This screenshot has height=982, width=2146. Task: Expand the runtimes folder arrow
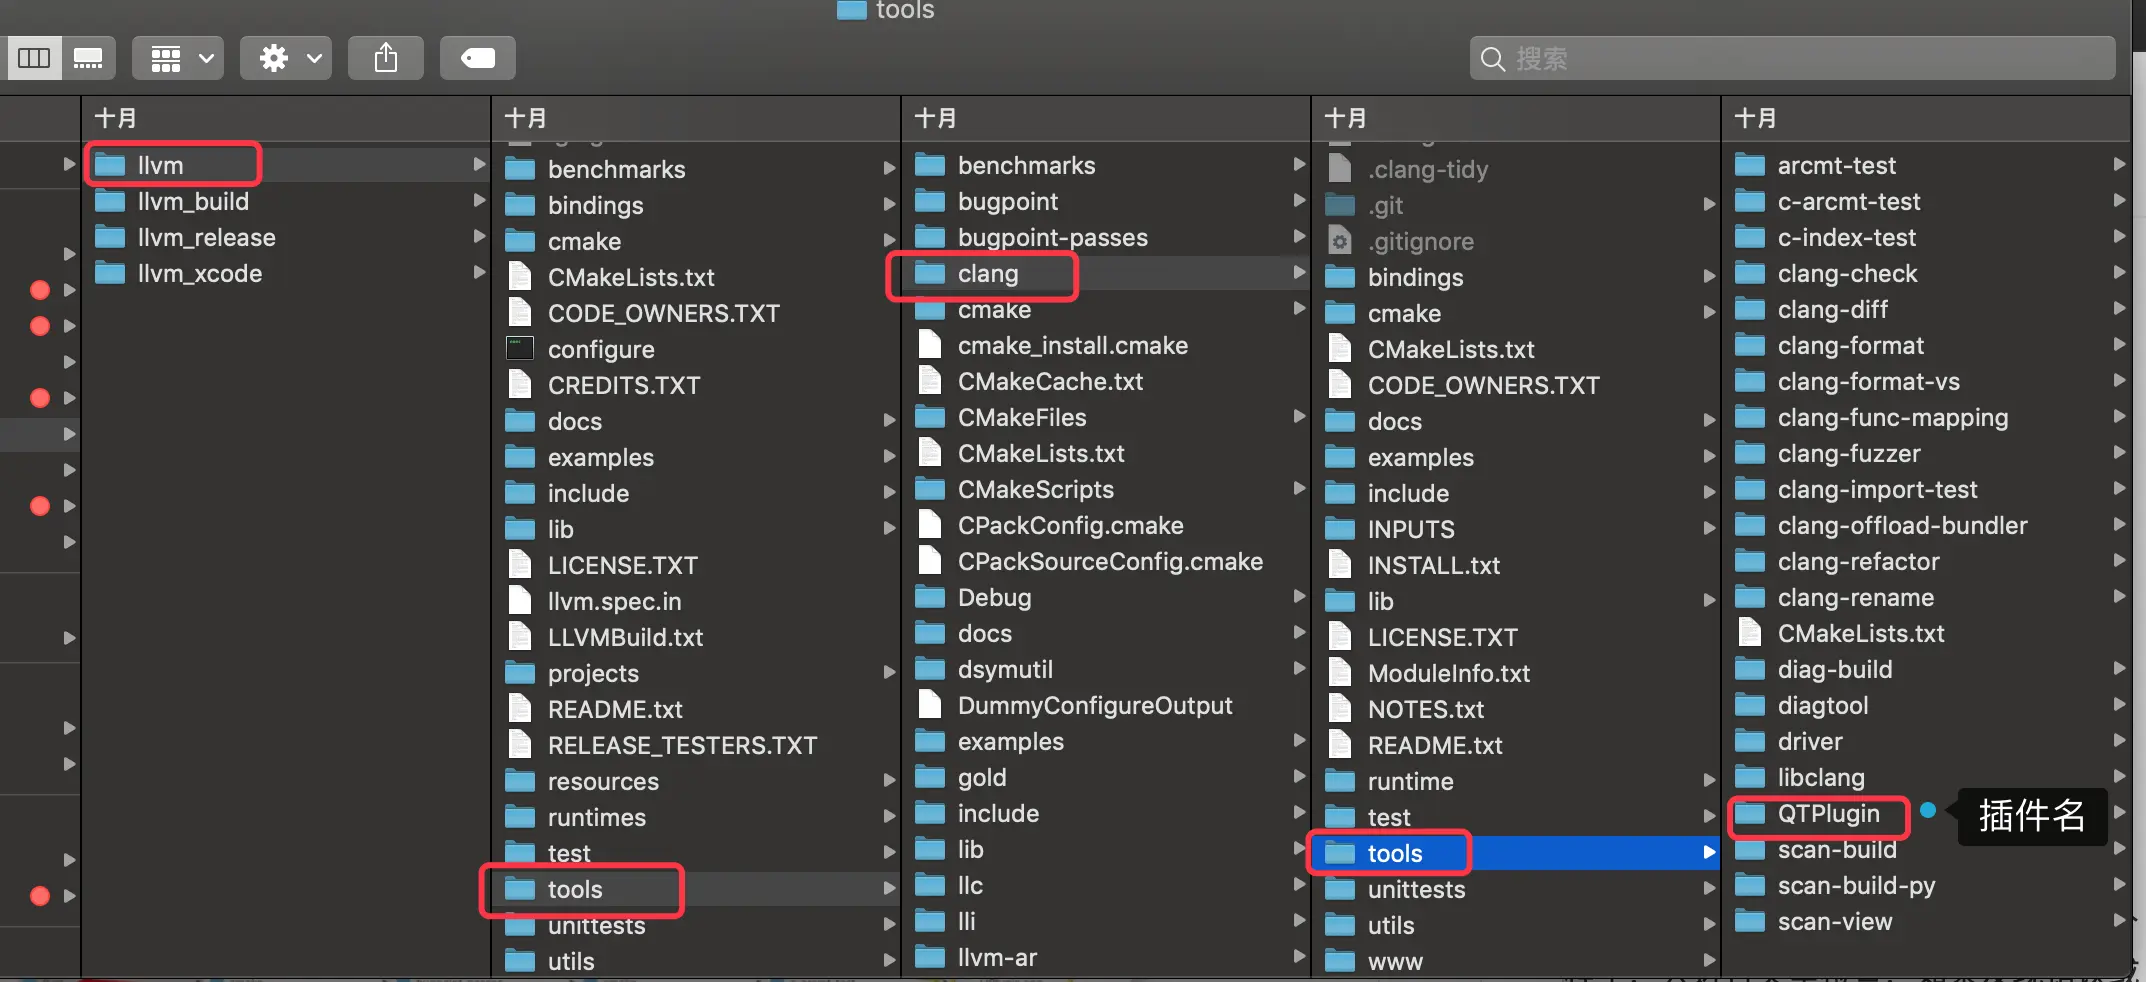click(889, 816)
